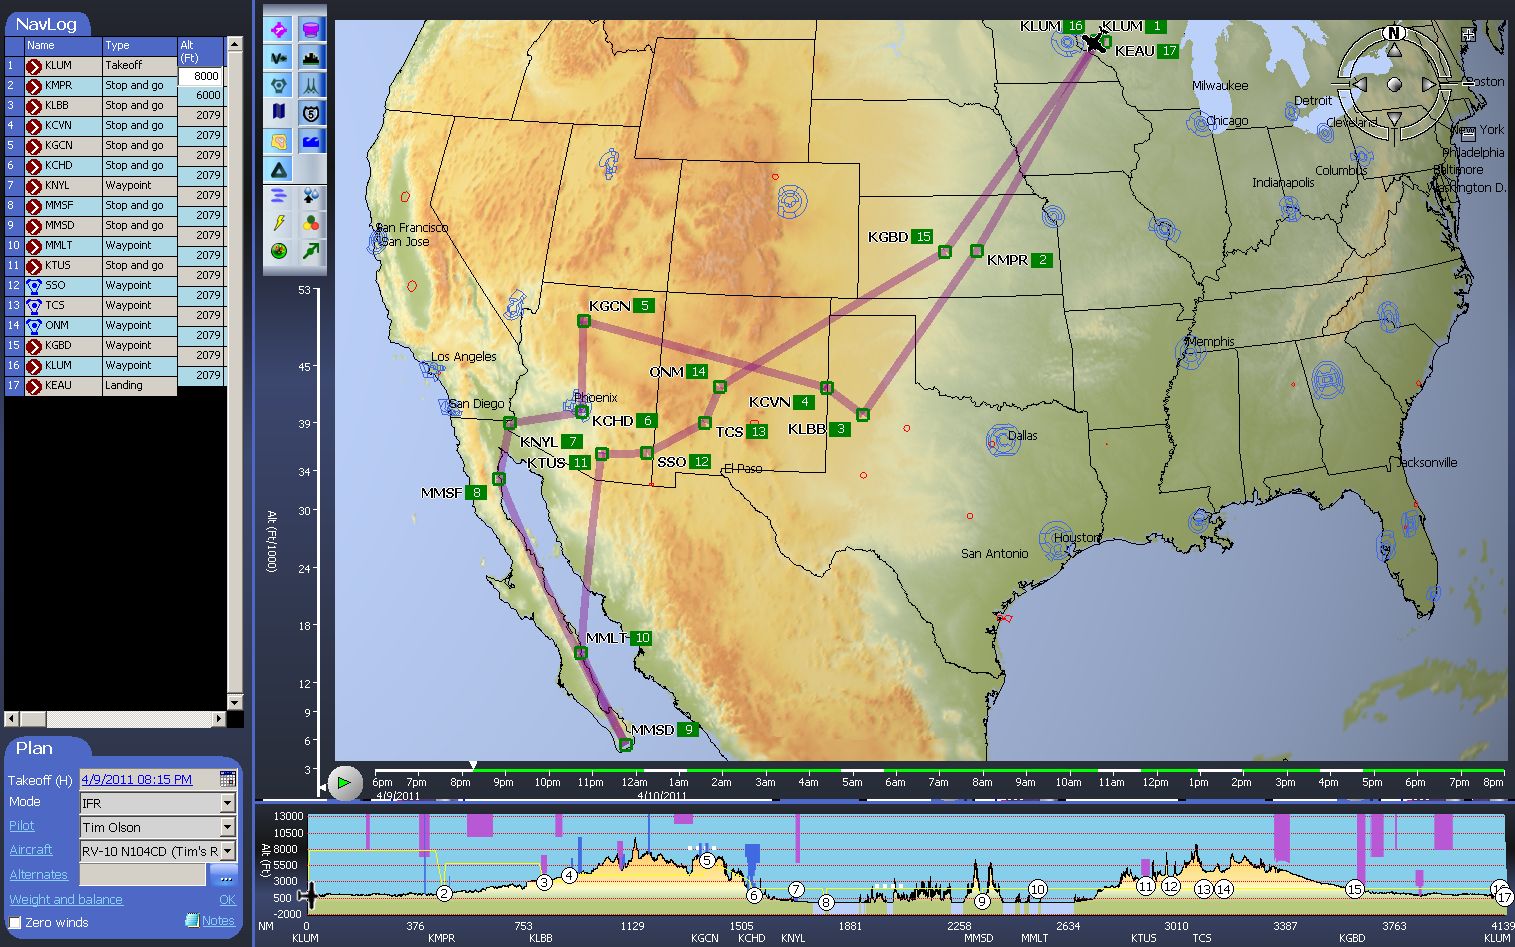Image resolution: width=1515 pixels, height=947 pixels.
Task: Click the KGBD 15 waypoint on map
Action: [945, 252]
